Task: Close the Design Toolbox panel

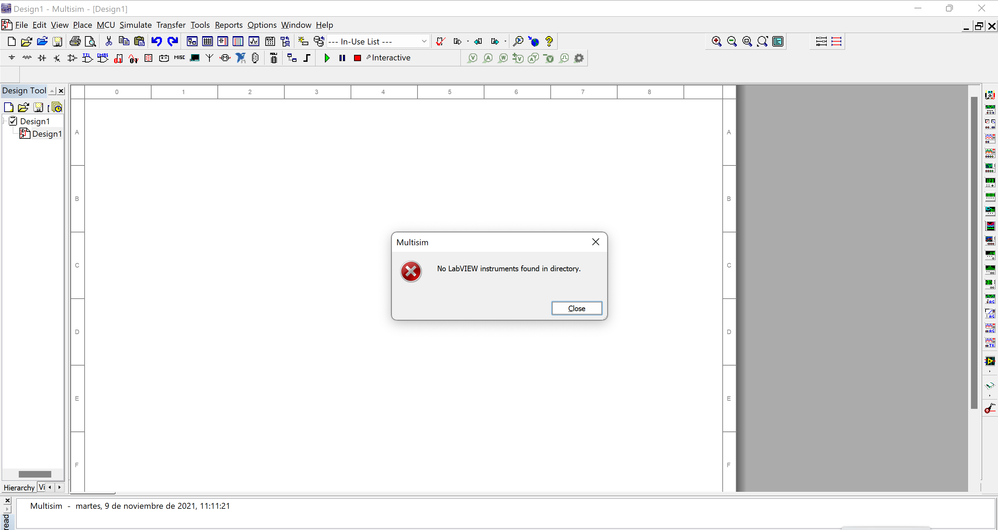Action: [61, 91]
